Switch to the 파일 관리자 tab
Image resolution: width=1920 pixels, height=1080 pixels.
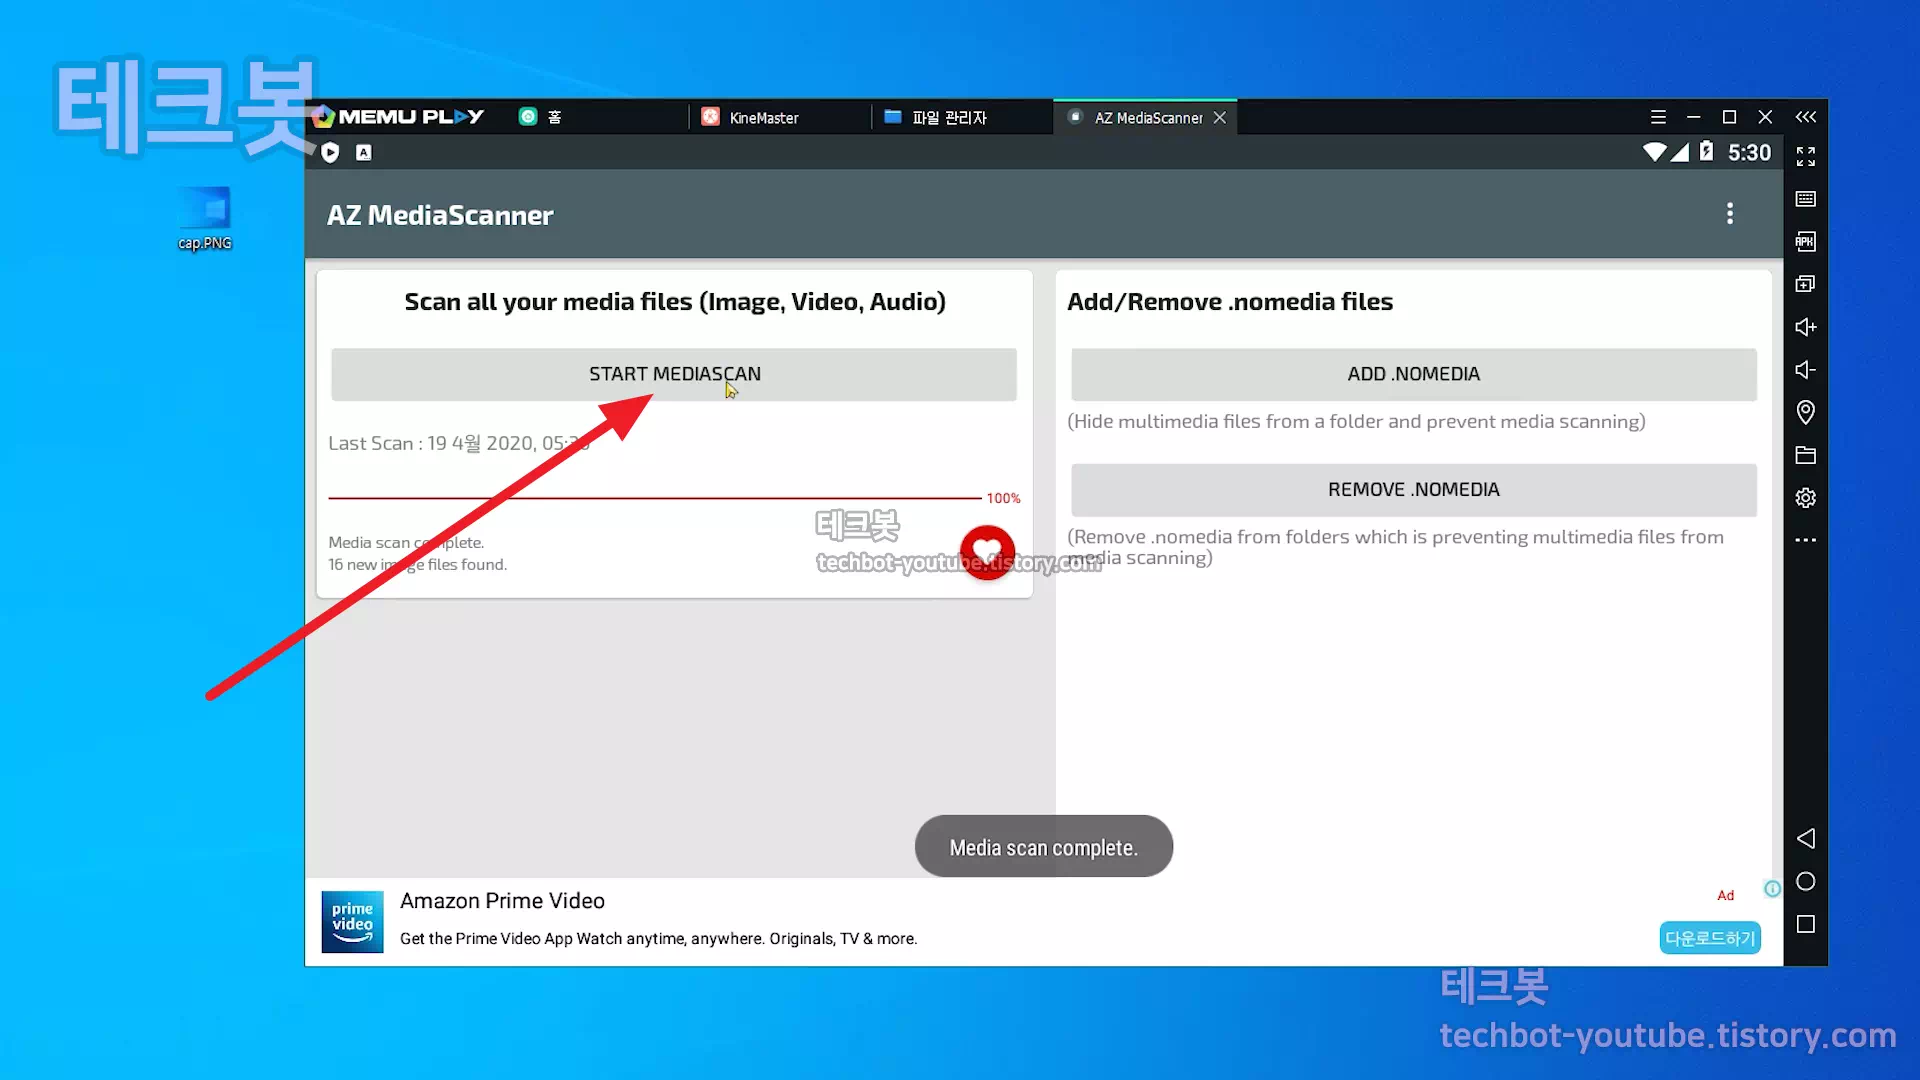(949, 118)
